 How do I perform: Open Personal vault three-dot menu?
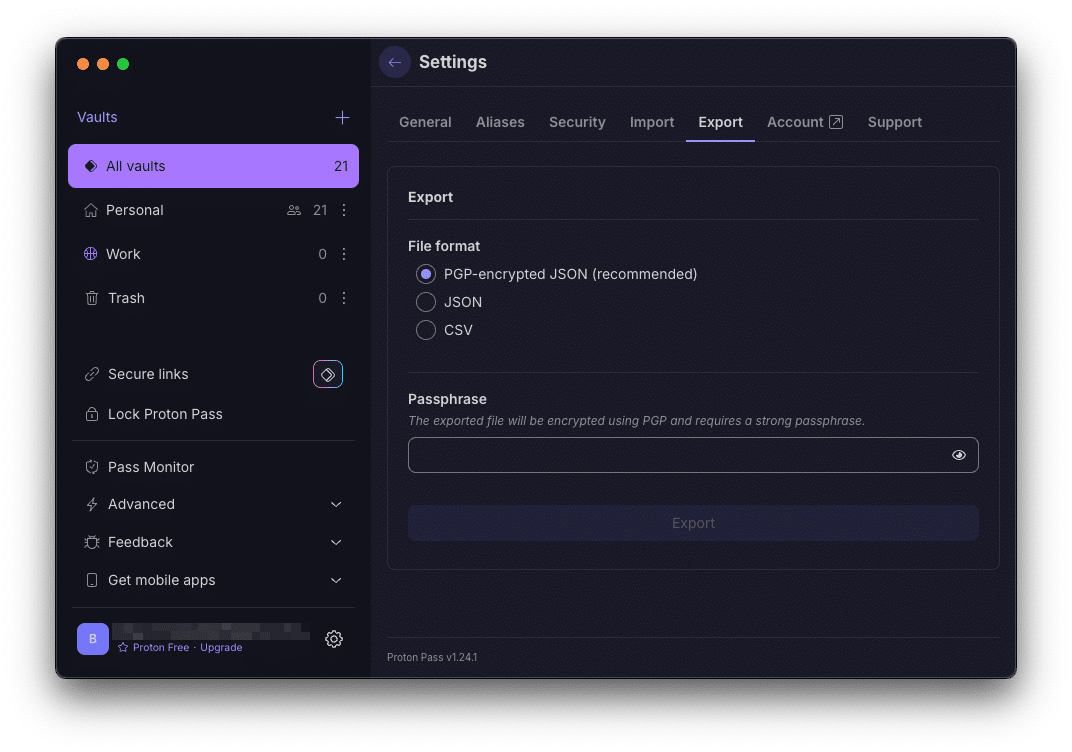point(344,210)
